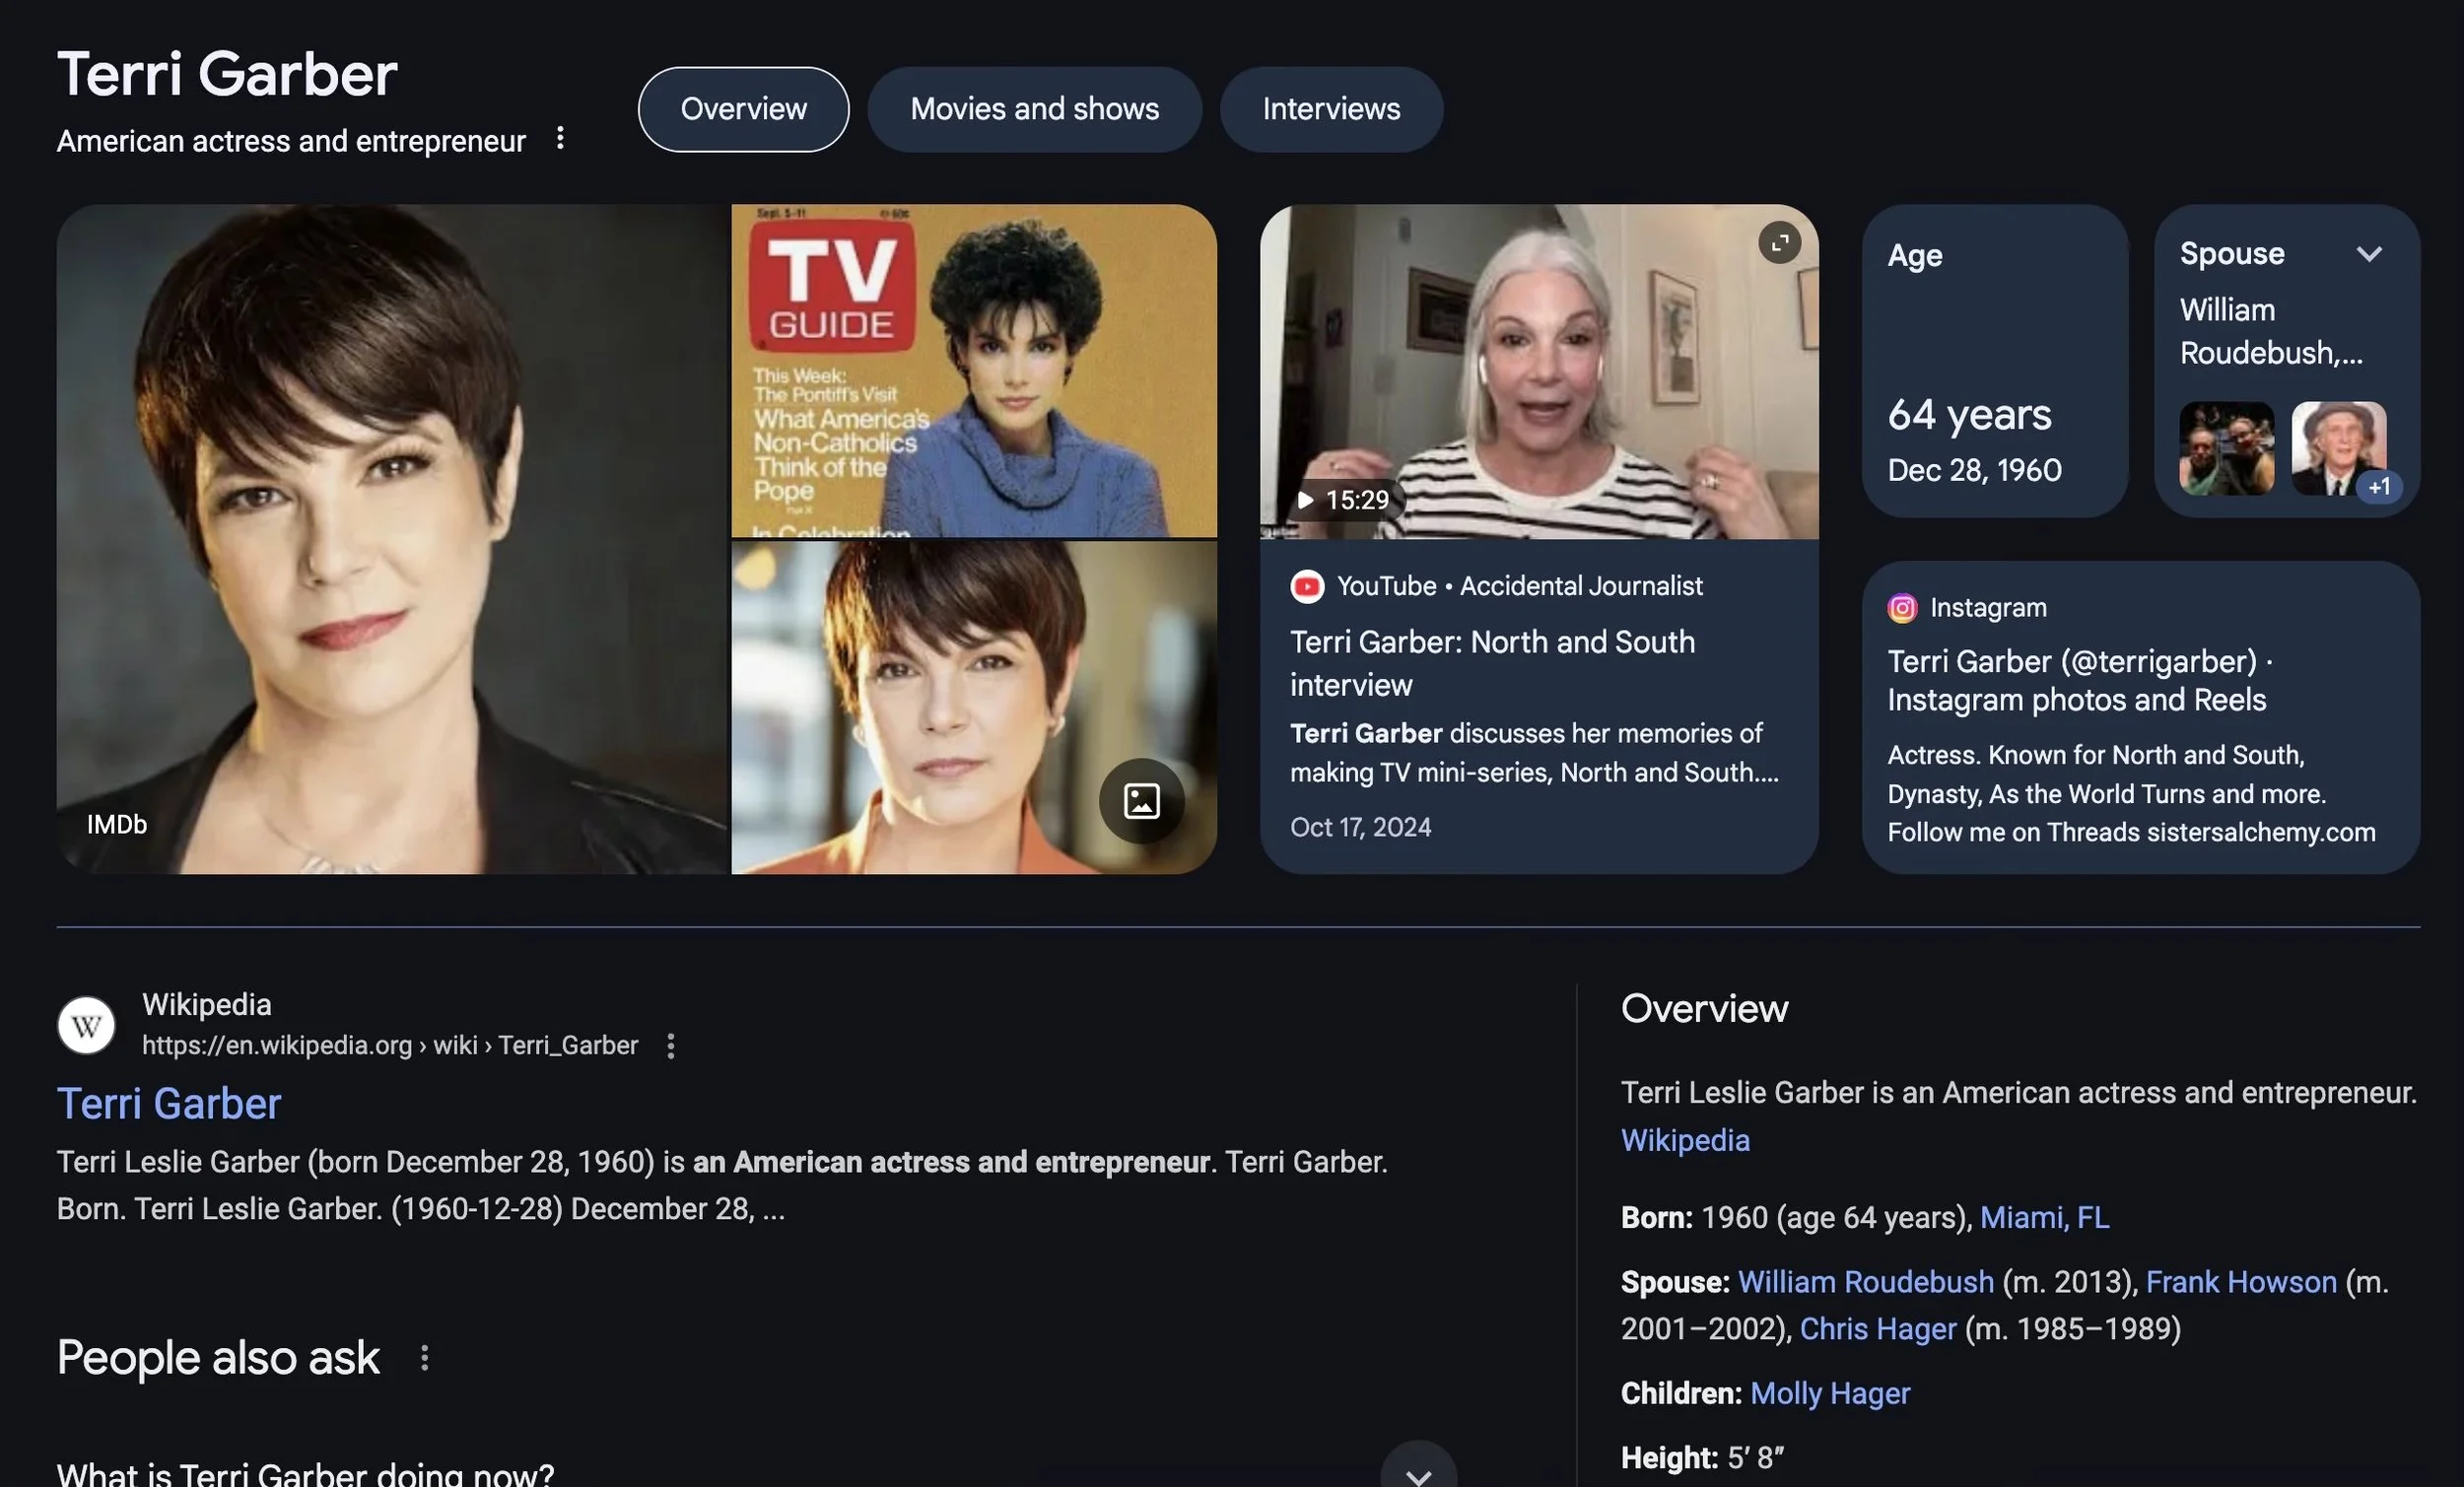Click the Instagram logo icon

pyautogui.click(x=1902, y=608)
